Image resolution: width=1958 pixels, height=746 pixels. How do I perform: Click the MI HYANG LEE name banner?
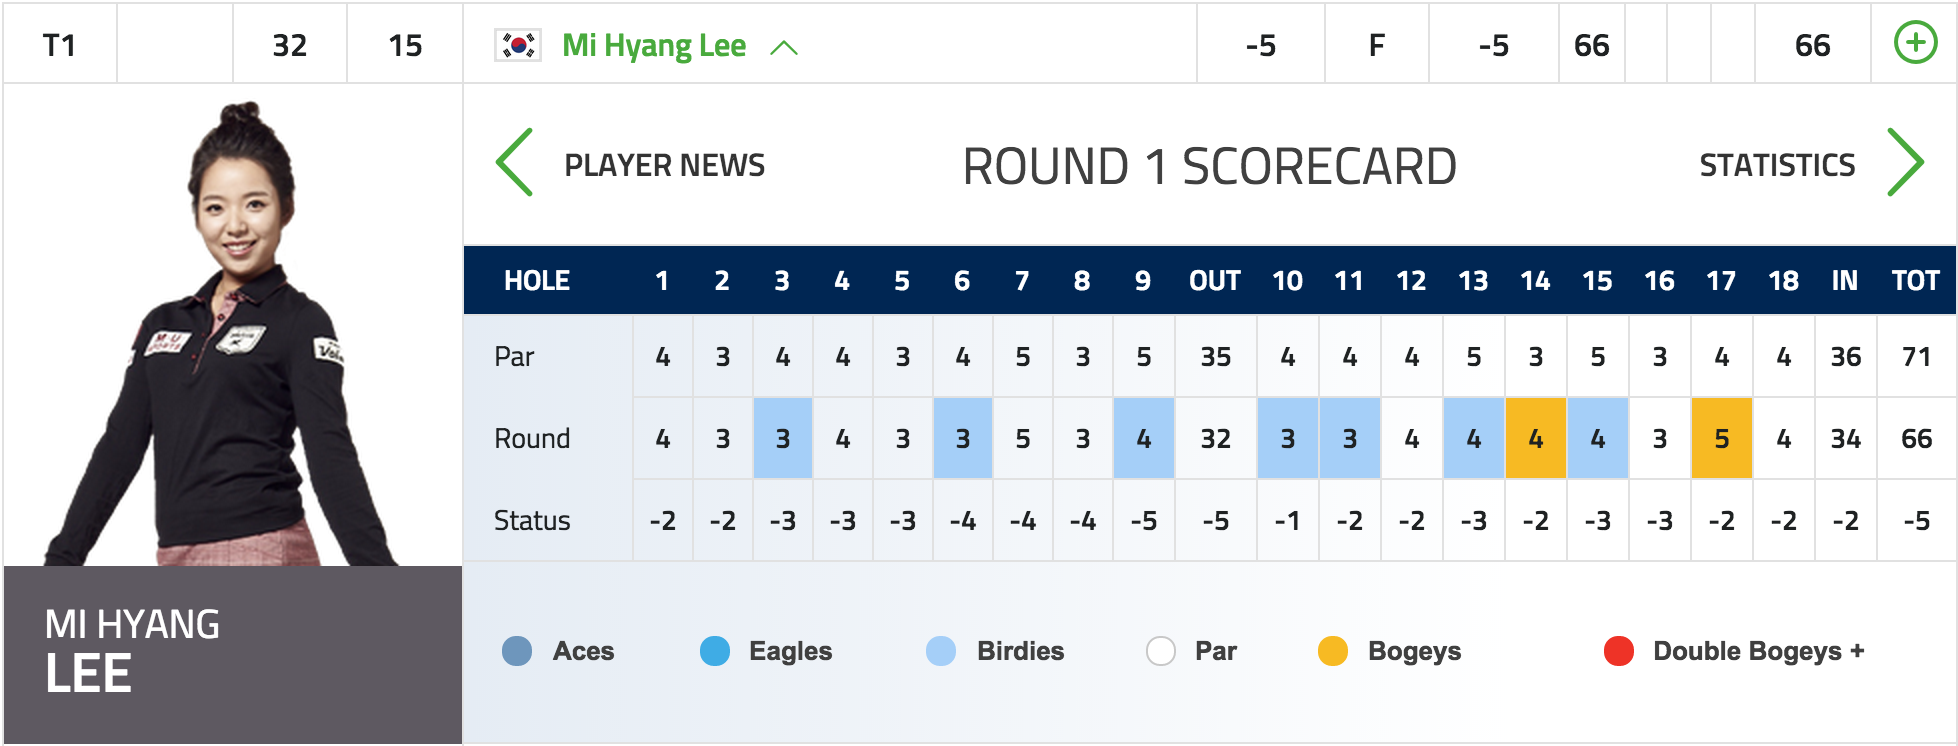pos(233,655)
